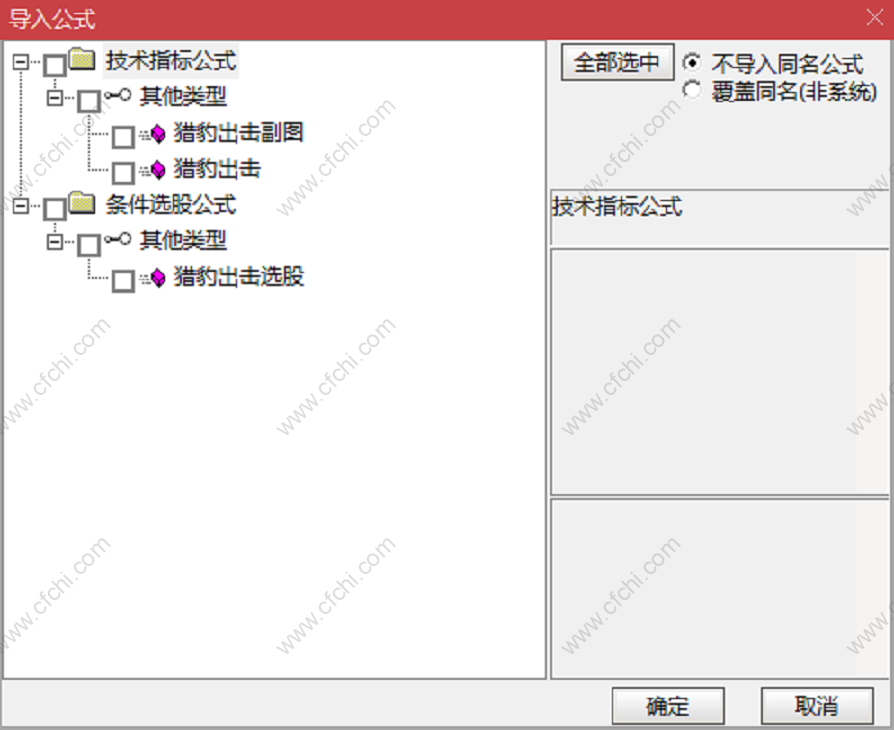894x730 pixels.
Task: Tick the checkbox for 猎豹出击选股
Action: (123, 281)
